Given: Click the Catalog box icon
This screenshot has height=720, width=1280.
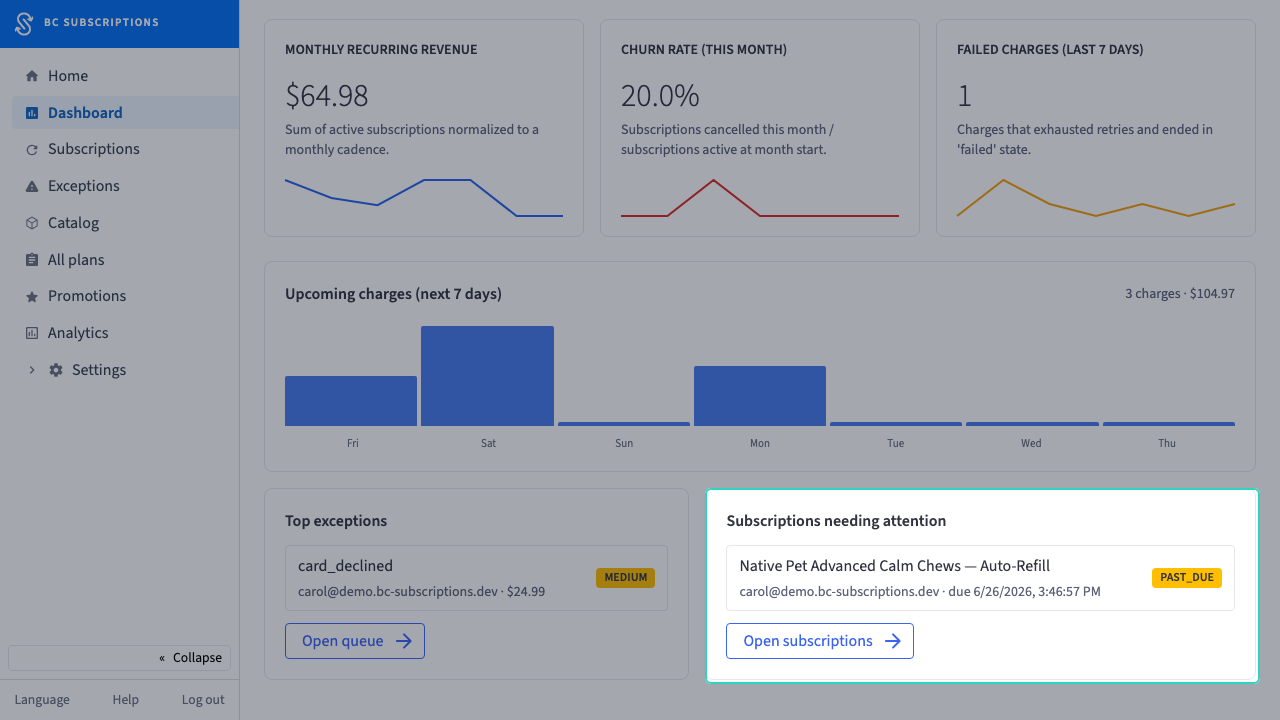Looking at the screenshot, I should point(32,223).
